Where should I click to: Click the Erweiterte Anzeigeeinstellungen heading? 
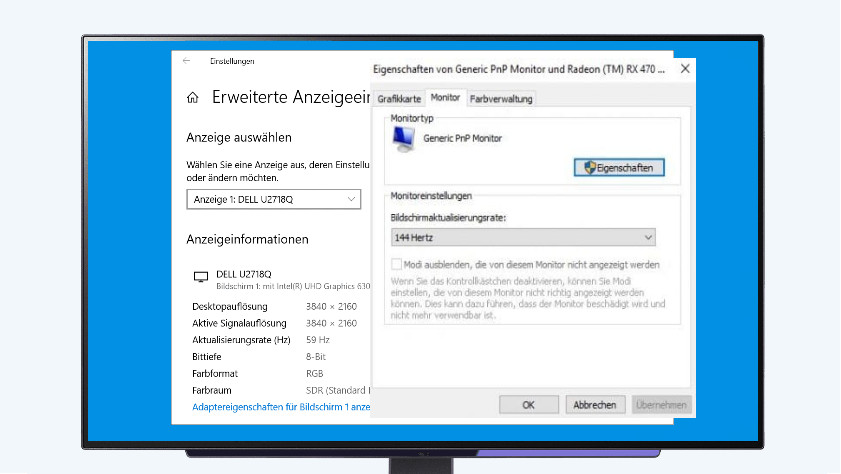point(290,98)
